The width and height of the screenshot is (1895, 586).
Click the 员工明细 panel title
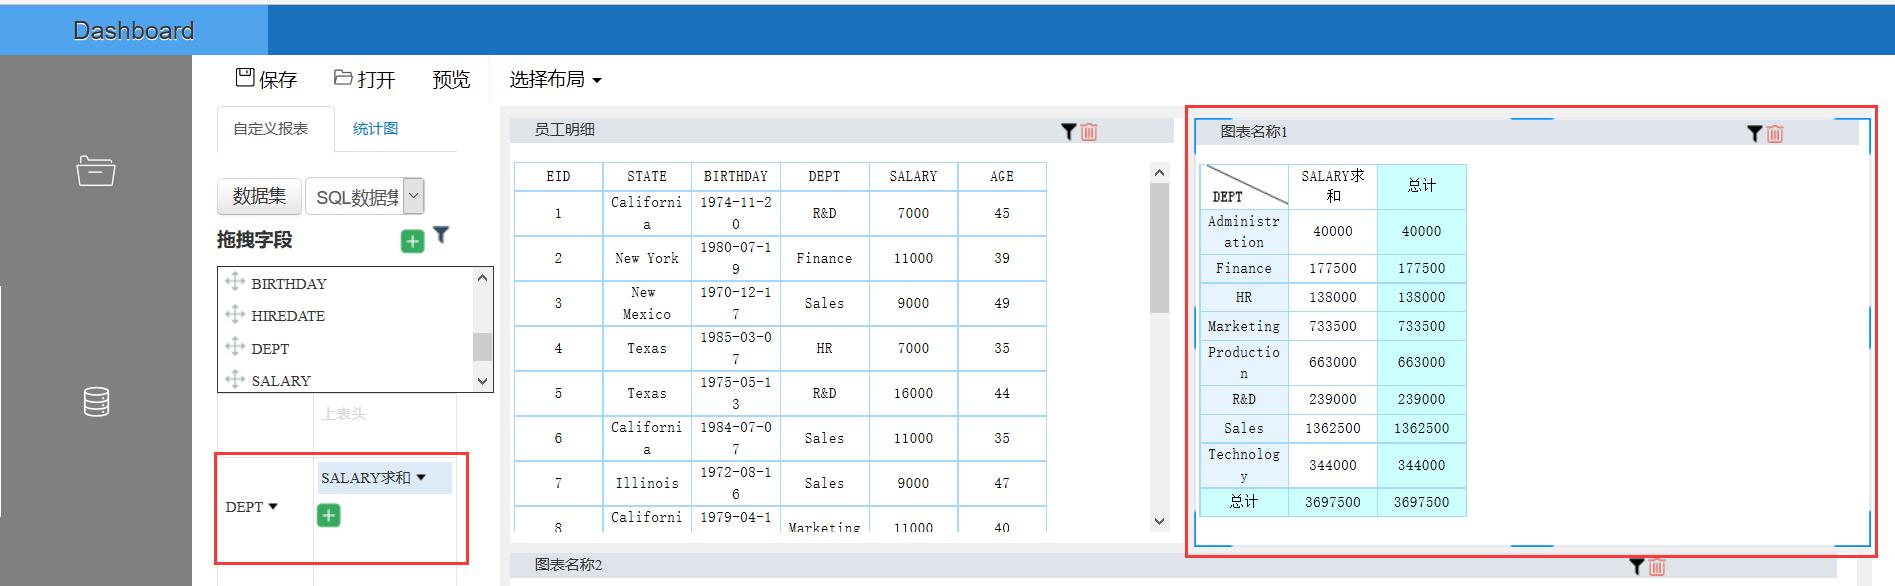click(x=565, y=130)
